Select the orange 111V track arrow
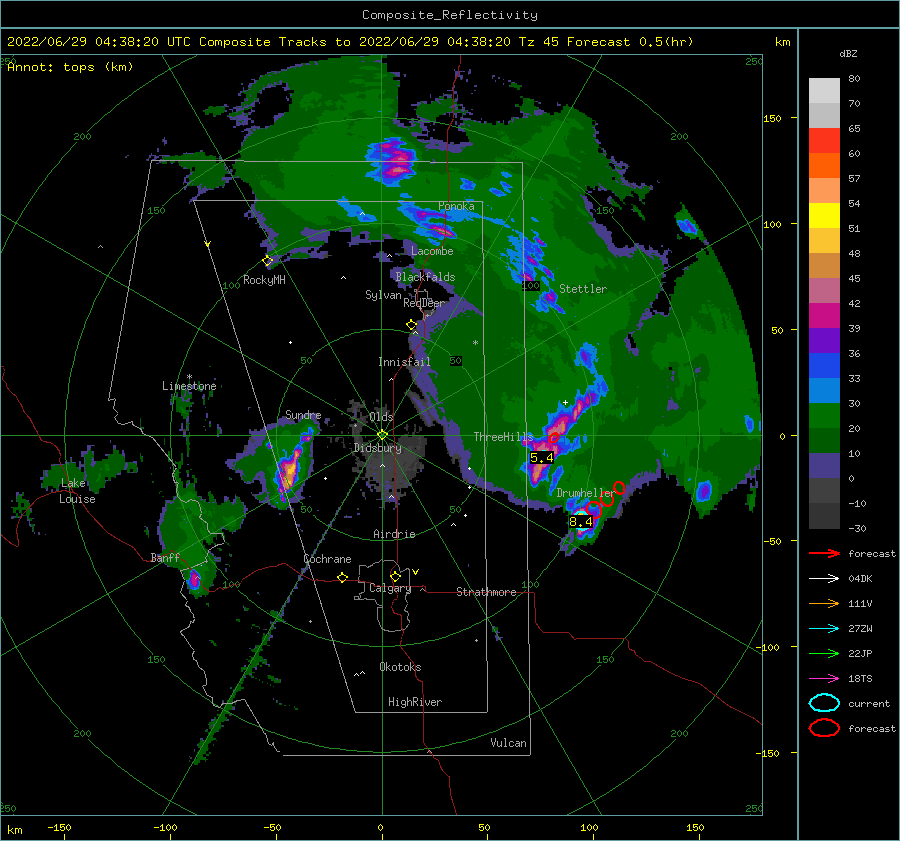Image resolution: width=900 pixels, height=841 pixels. pyautogui.click(x=824, y=603)
